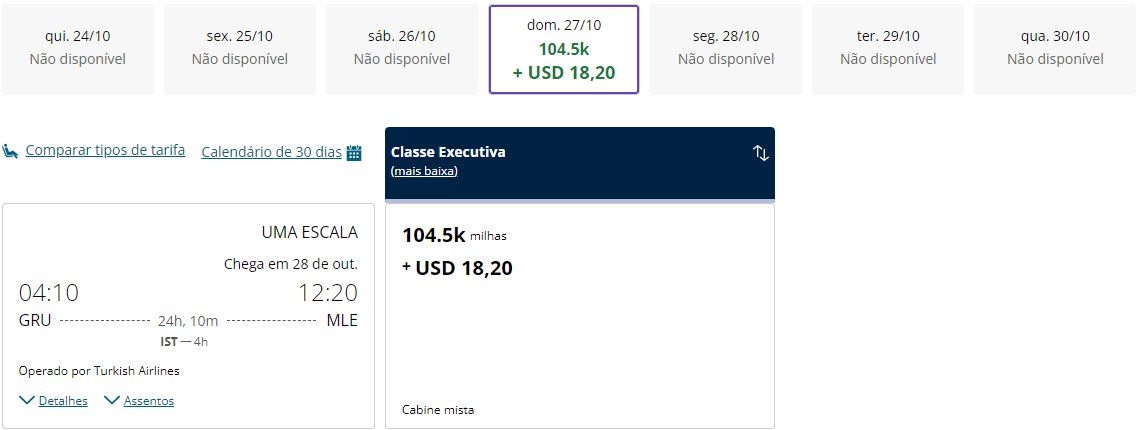Select the sex. 25/10 date tab
Screen dimensions: 1138x430
(240, 48)
